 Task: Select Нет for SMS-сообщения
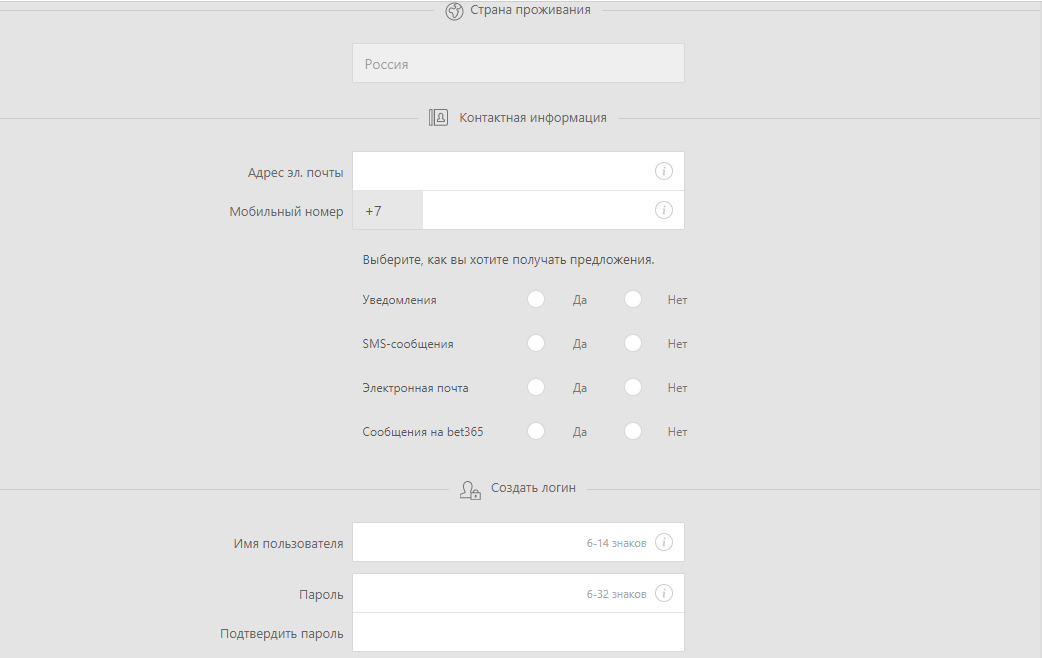click(633, 343)
